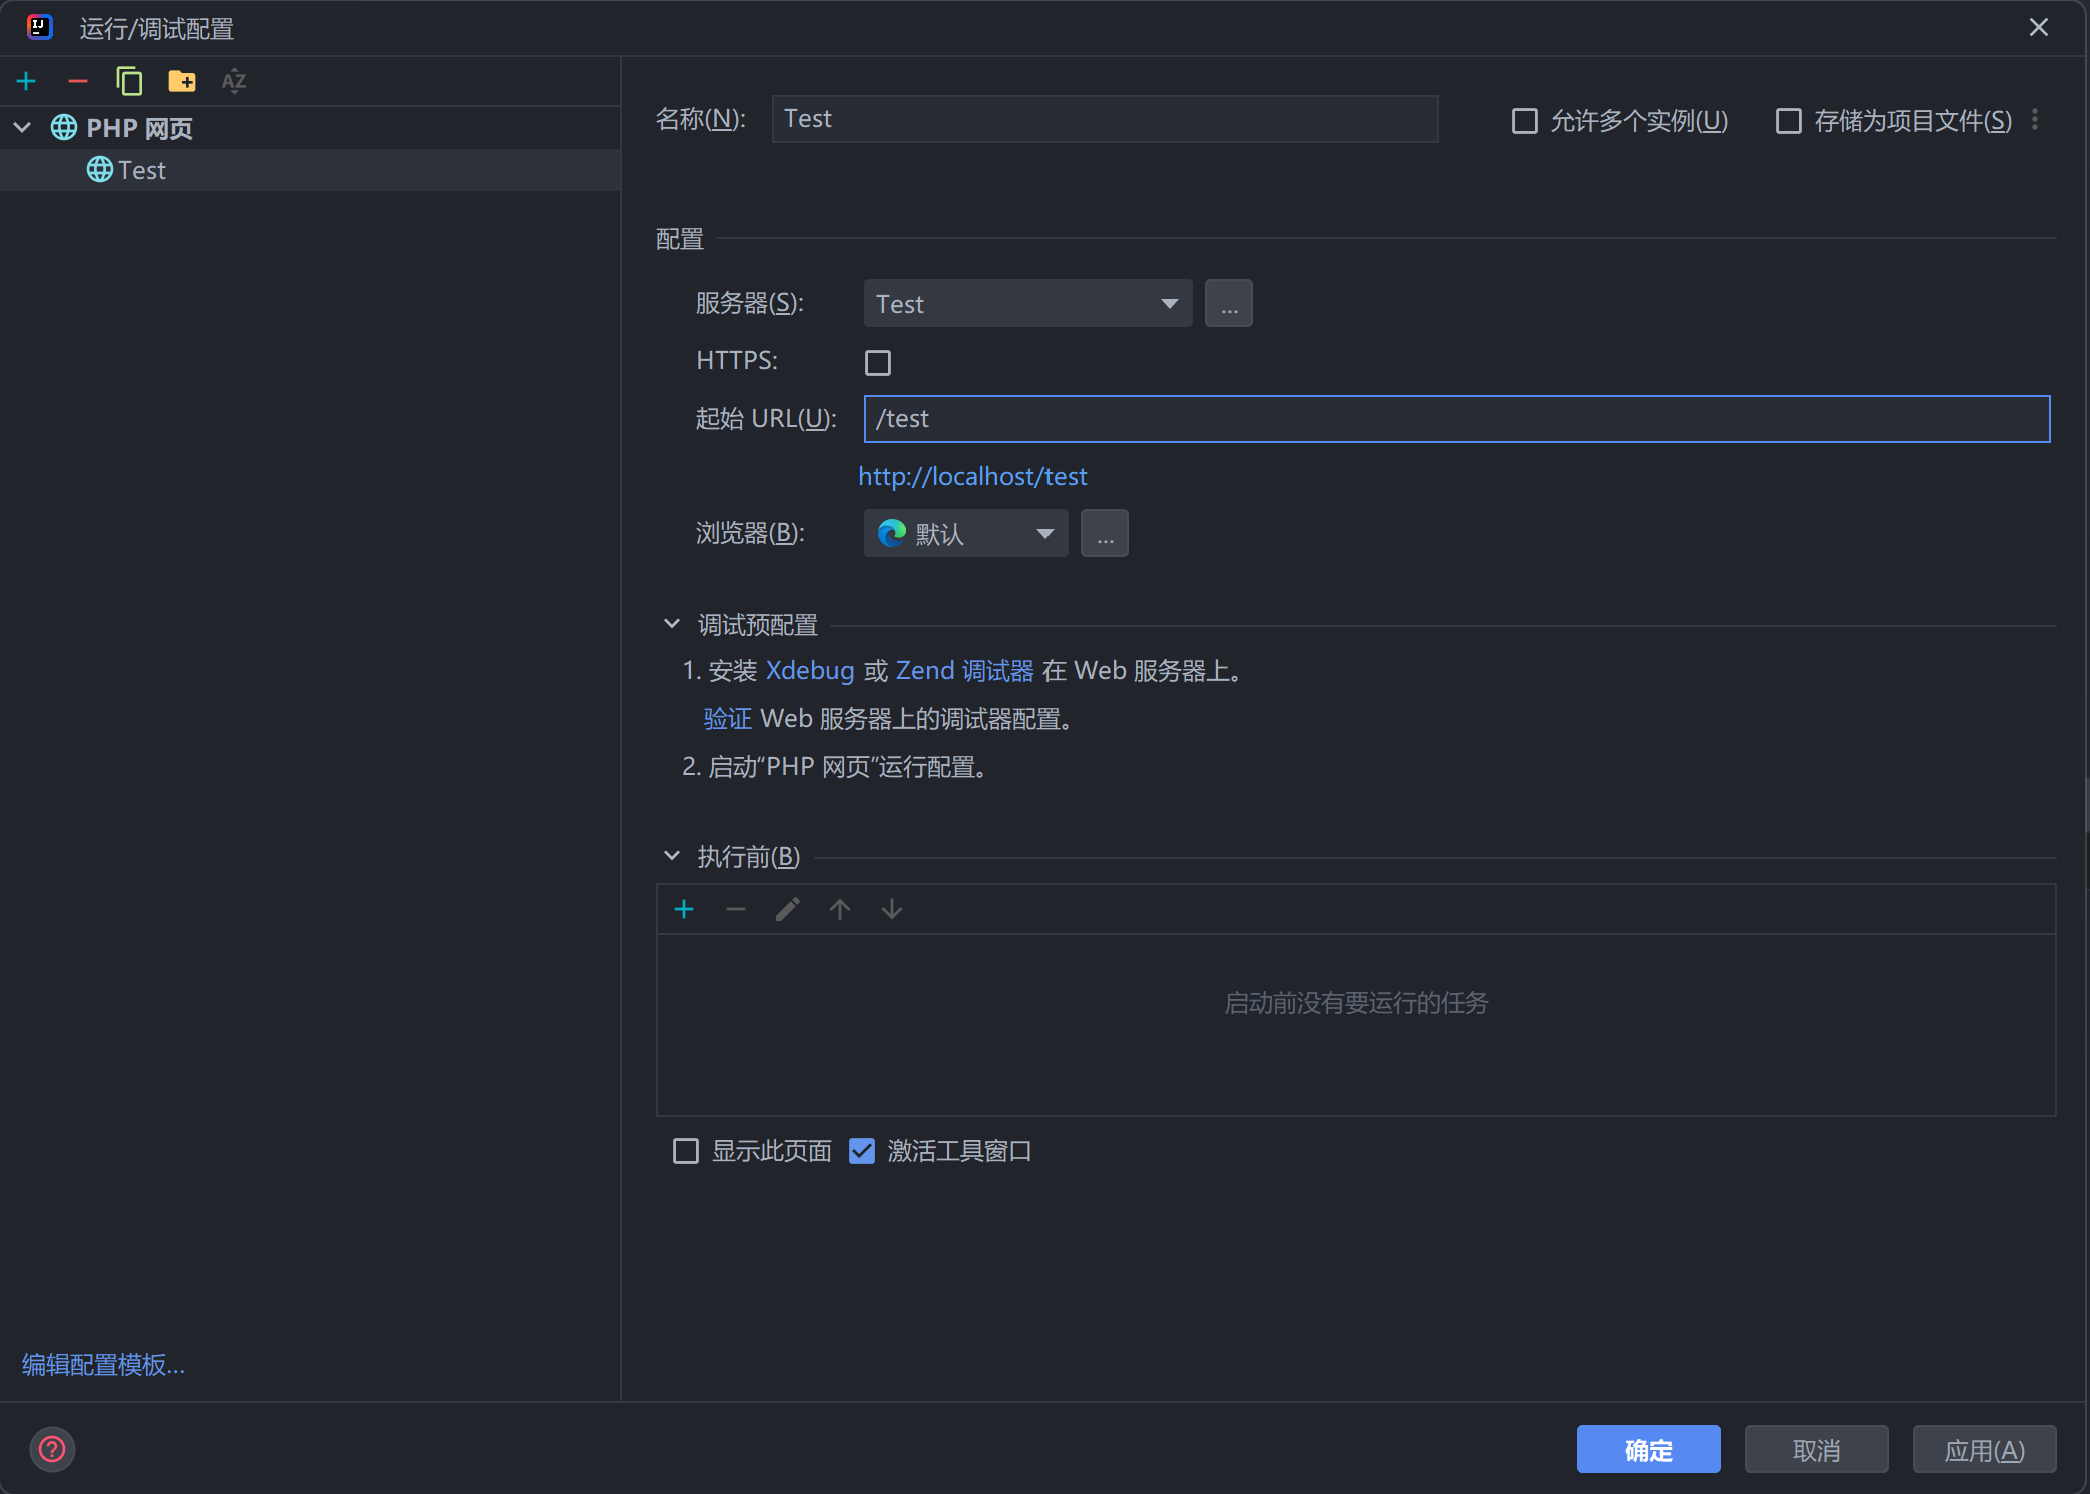The image size is (2090, 1494).
Task: Enable the HTTPS checkbox
Action: click(x=877, y=362)
